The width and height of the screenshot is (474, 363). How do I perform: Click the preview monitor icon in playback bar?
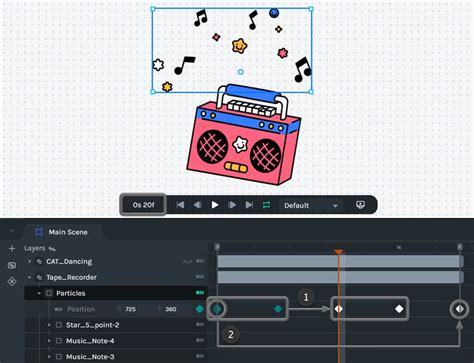[360, 205]
